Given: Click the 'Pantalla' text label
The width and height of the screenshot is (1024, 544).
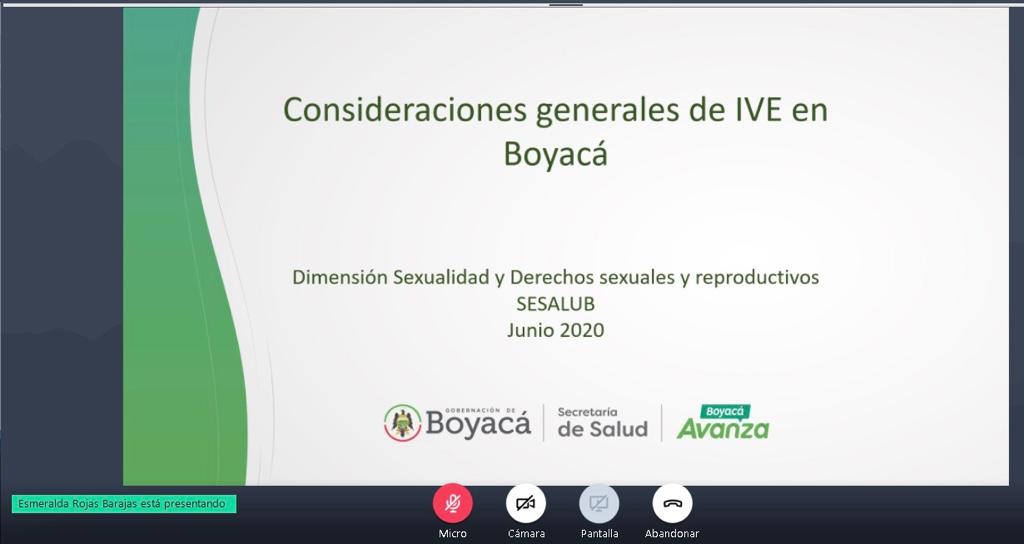Looking at the screenshot, I should (599, 534).
